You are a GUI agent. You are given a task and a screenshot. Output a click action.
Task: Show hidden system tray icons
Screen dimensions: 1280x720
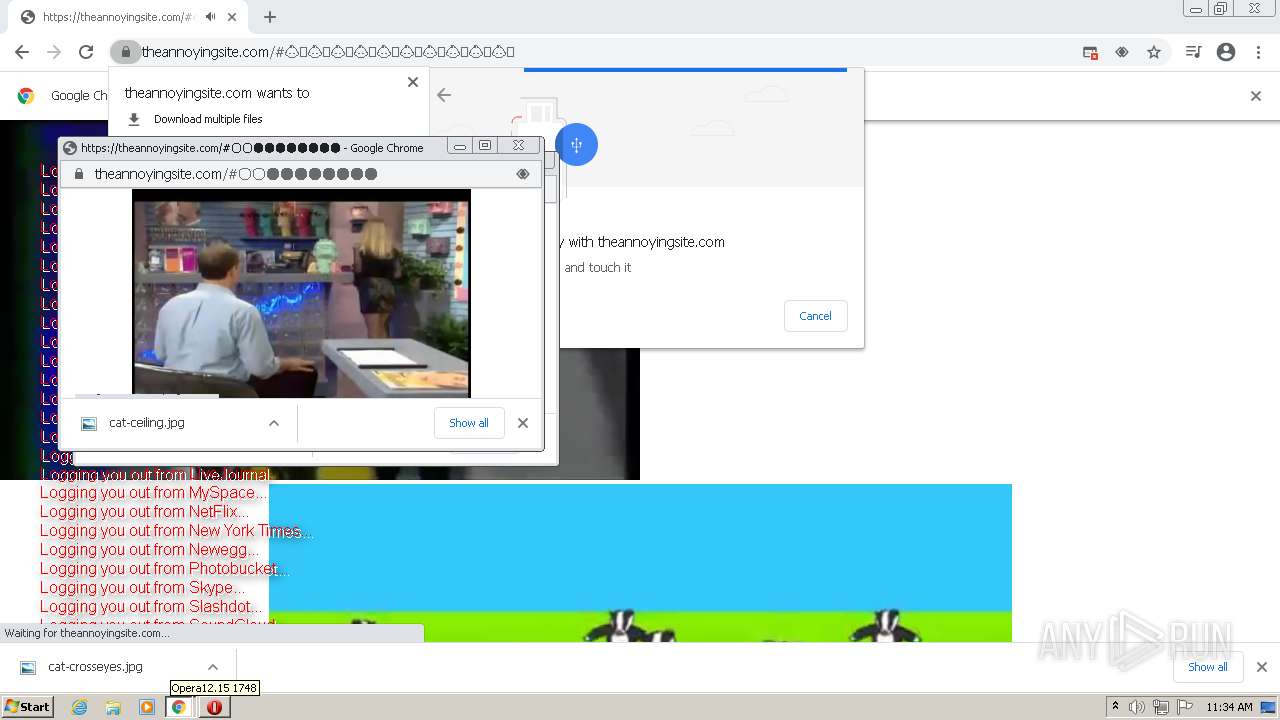coord(1115,707)
